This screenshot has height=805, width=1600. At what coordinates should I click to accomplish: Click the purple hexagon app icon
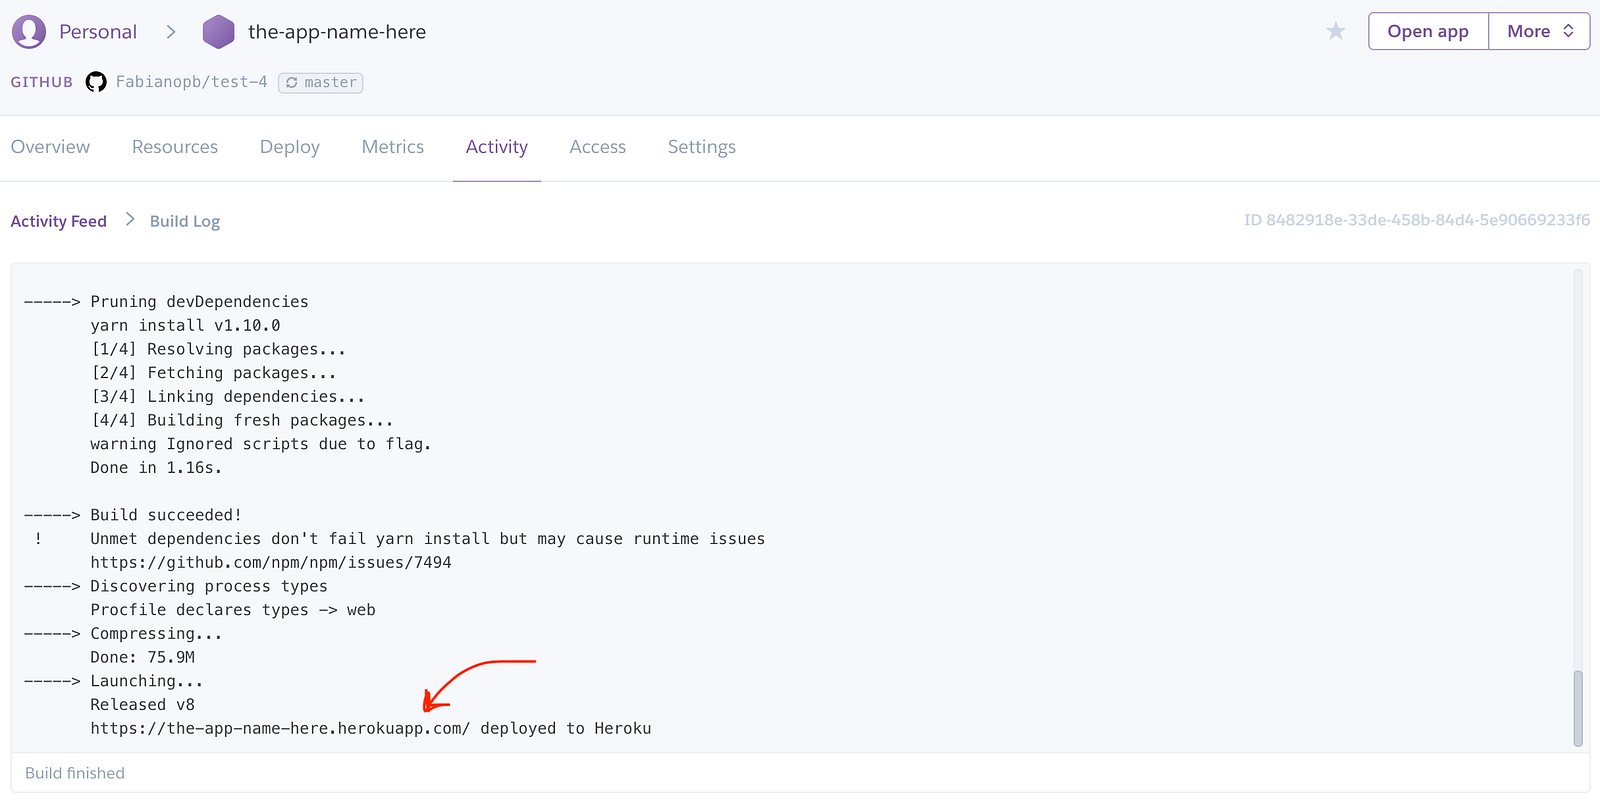[218, 32]
